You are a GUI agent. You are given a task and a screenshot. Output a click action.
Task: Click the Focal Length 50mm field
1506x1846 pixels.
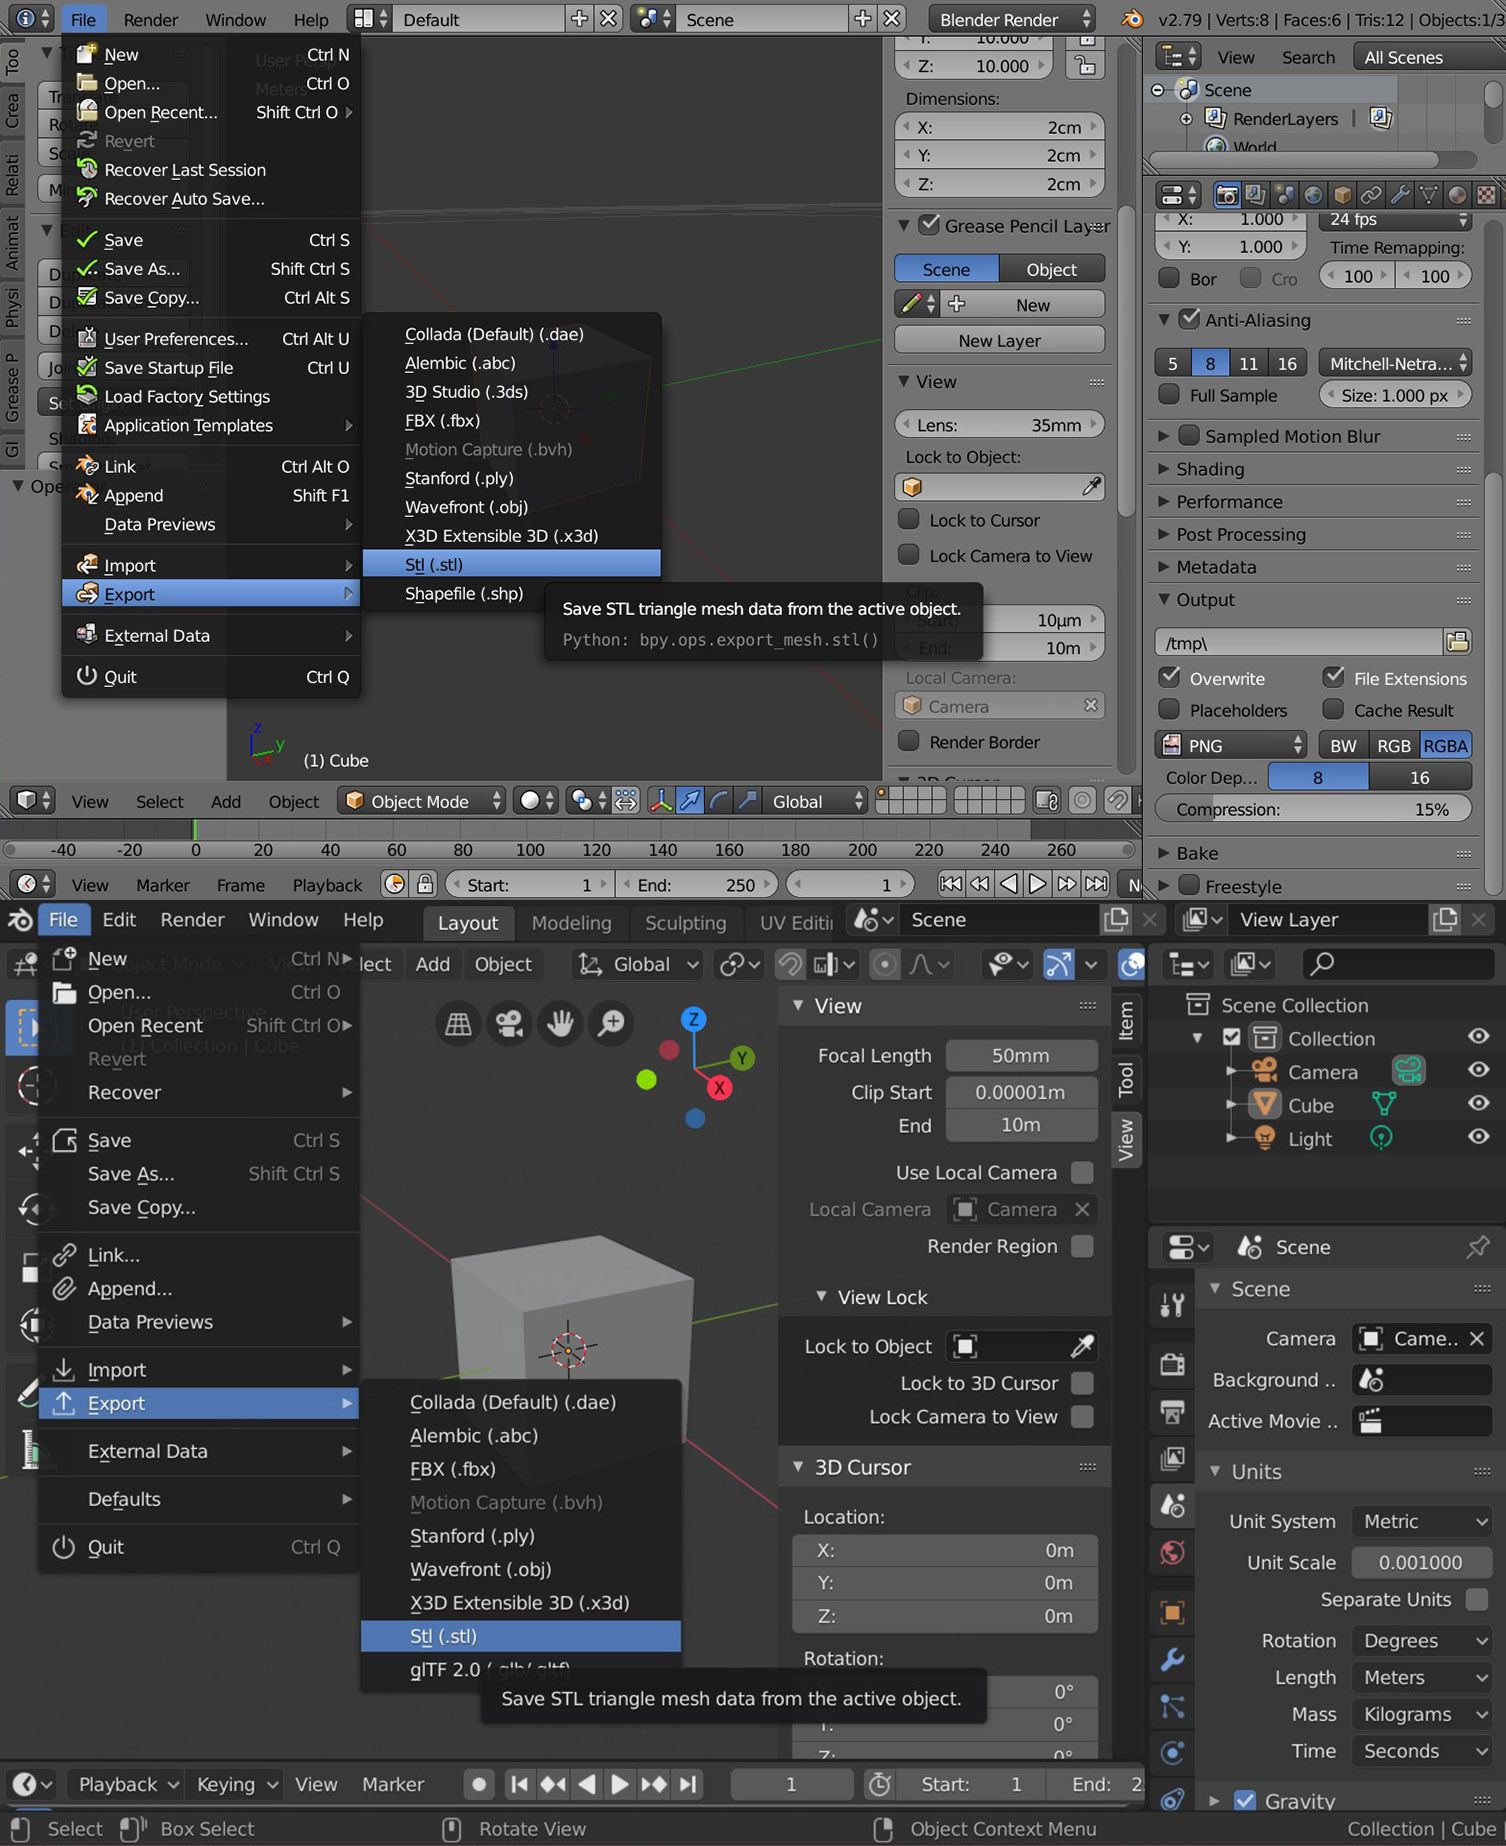point(1021,1056)
